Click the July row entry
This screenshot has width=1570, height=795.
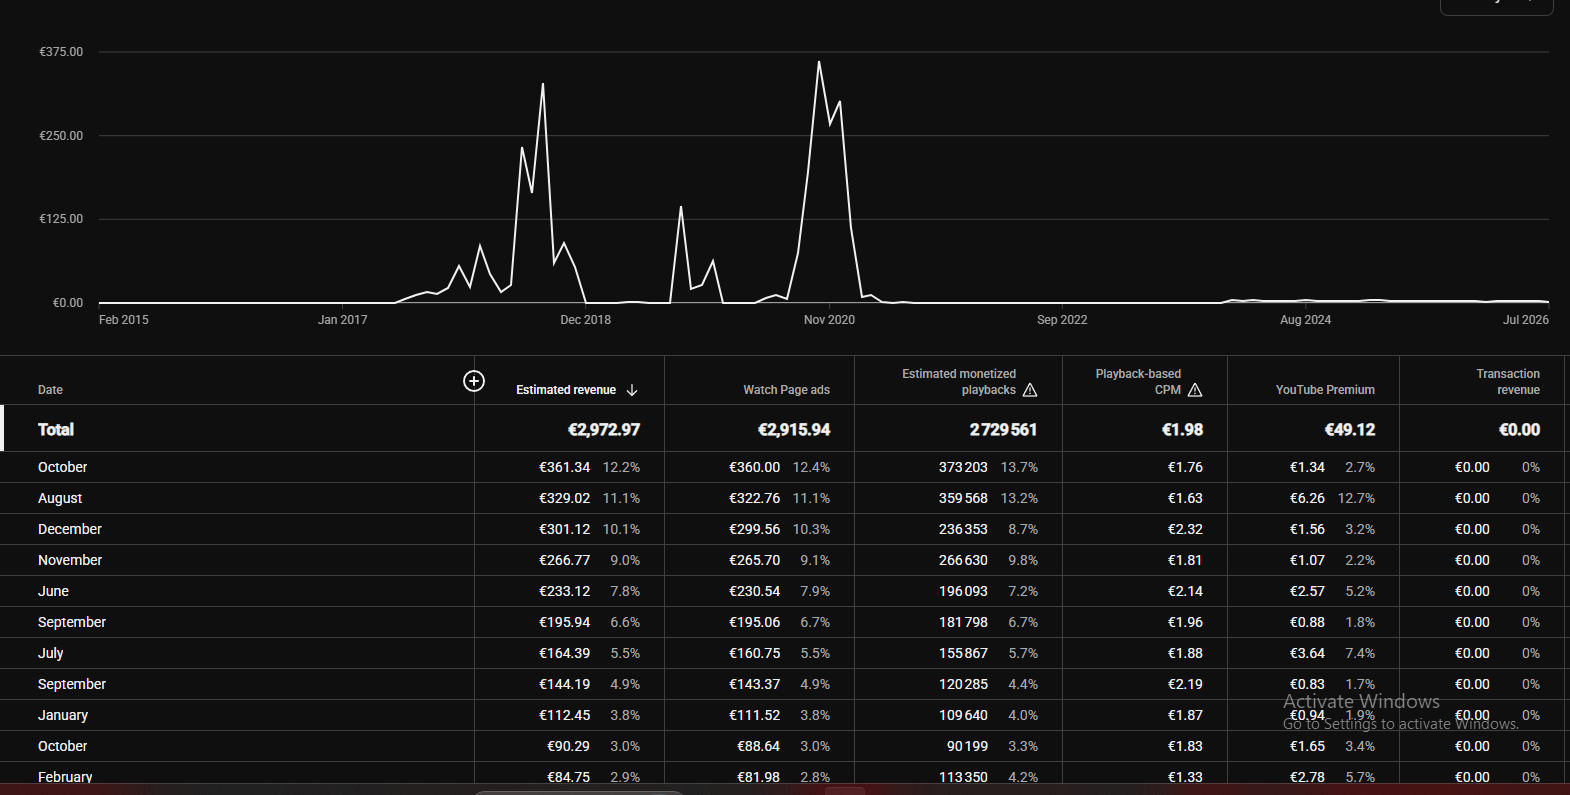tap(785, 653)
